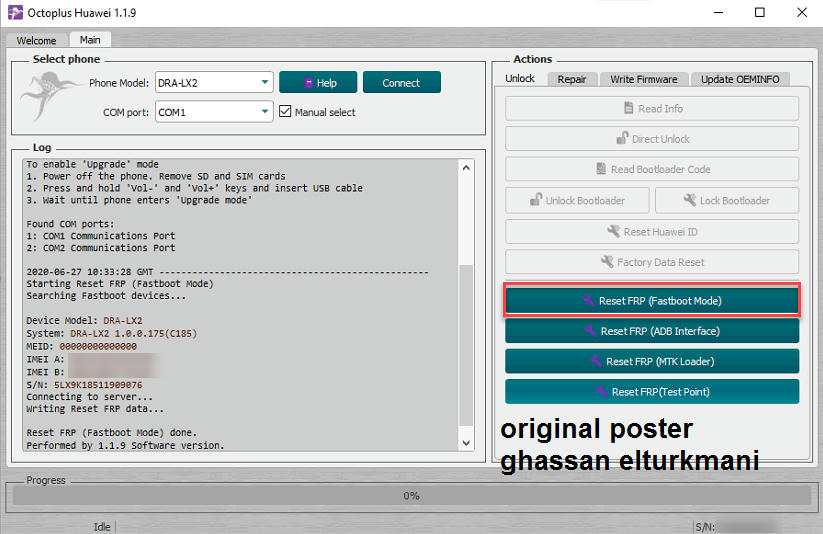Screen dimensions: 823x534
Task: Click log line 'Reset FRP (Fastboot Mode) done.'
Action: point(112,433)
